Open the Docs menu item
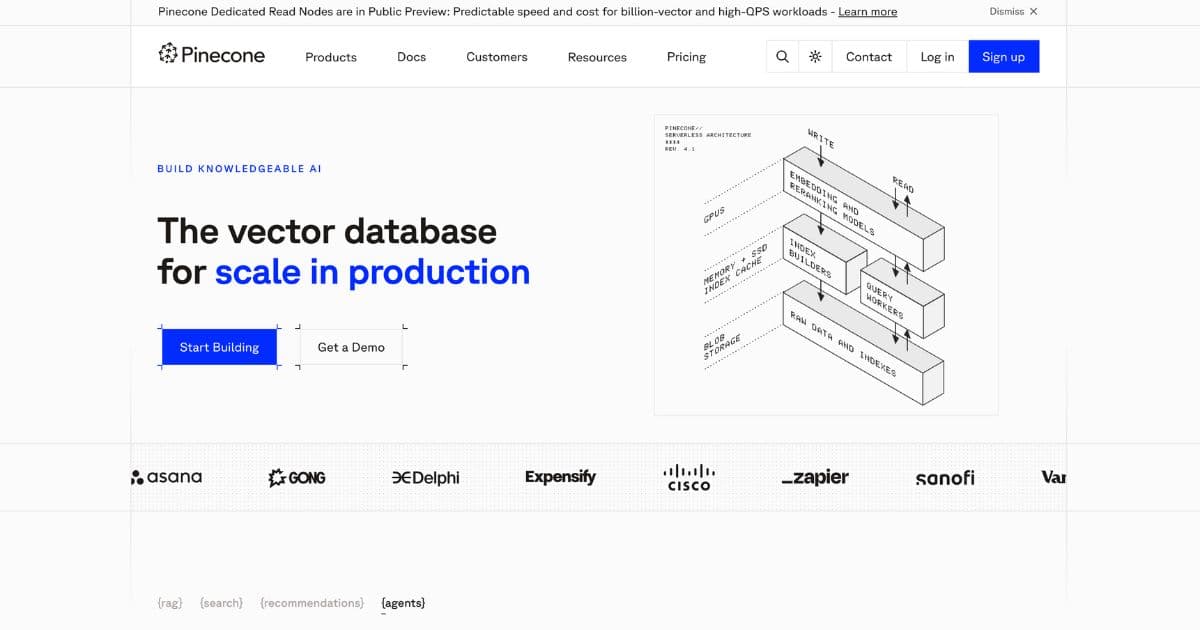Viewport: 1200px width, 630px height. (411, 57)
